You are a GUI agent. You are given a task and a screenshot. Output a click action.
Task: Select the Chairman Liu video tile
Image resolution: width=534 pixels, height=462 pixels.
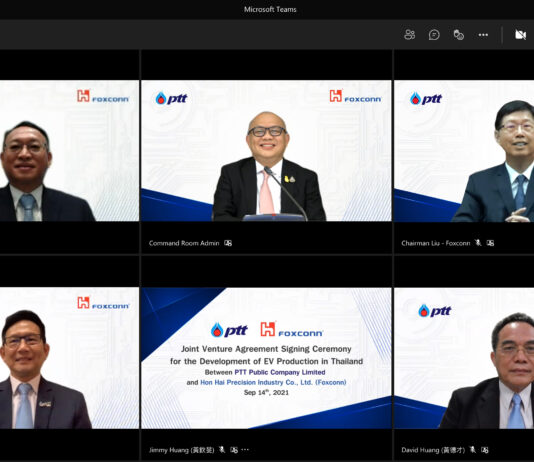464,151
